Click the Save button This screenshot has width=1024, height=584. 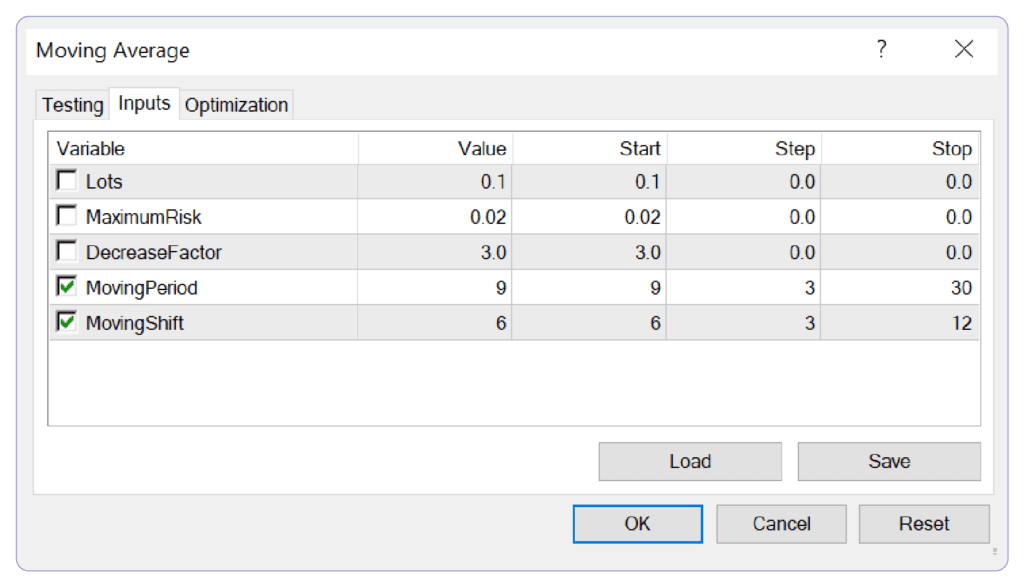(x=889, y=461)
